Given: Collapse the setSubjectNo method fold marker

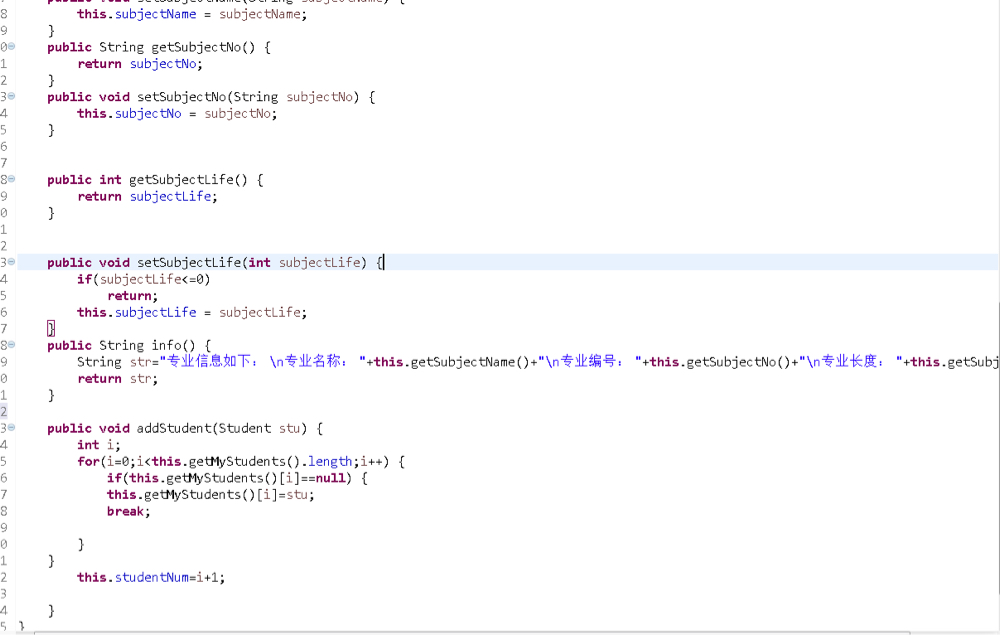Looking at the screenshot, I should [x=11, y=96].
